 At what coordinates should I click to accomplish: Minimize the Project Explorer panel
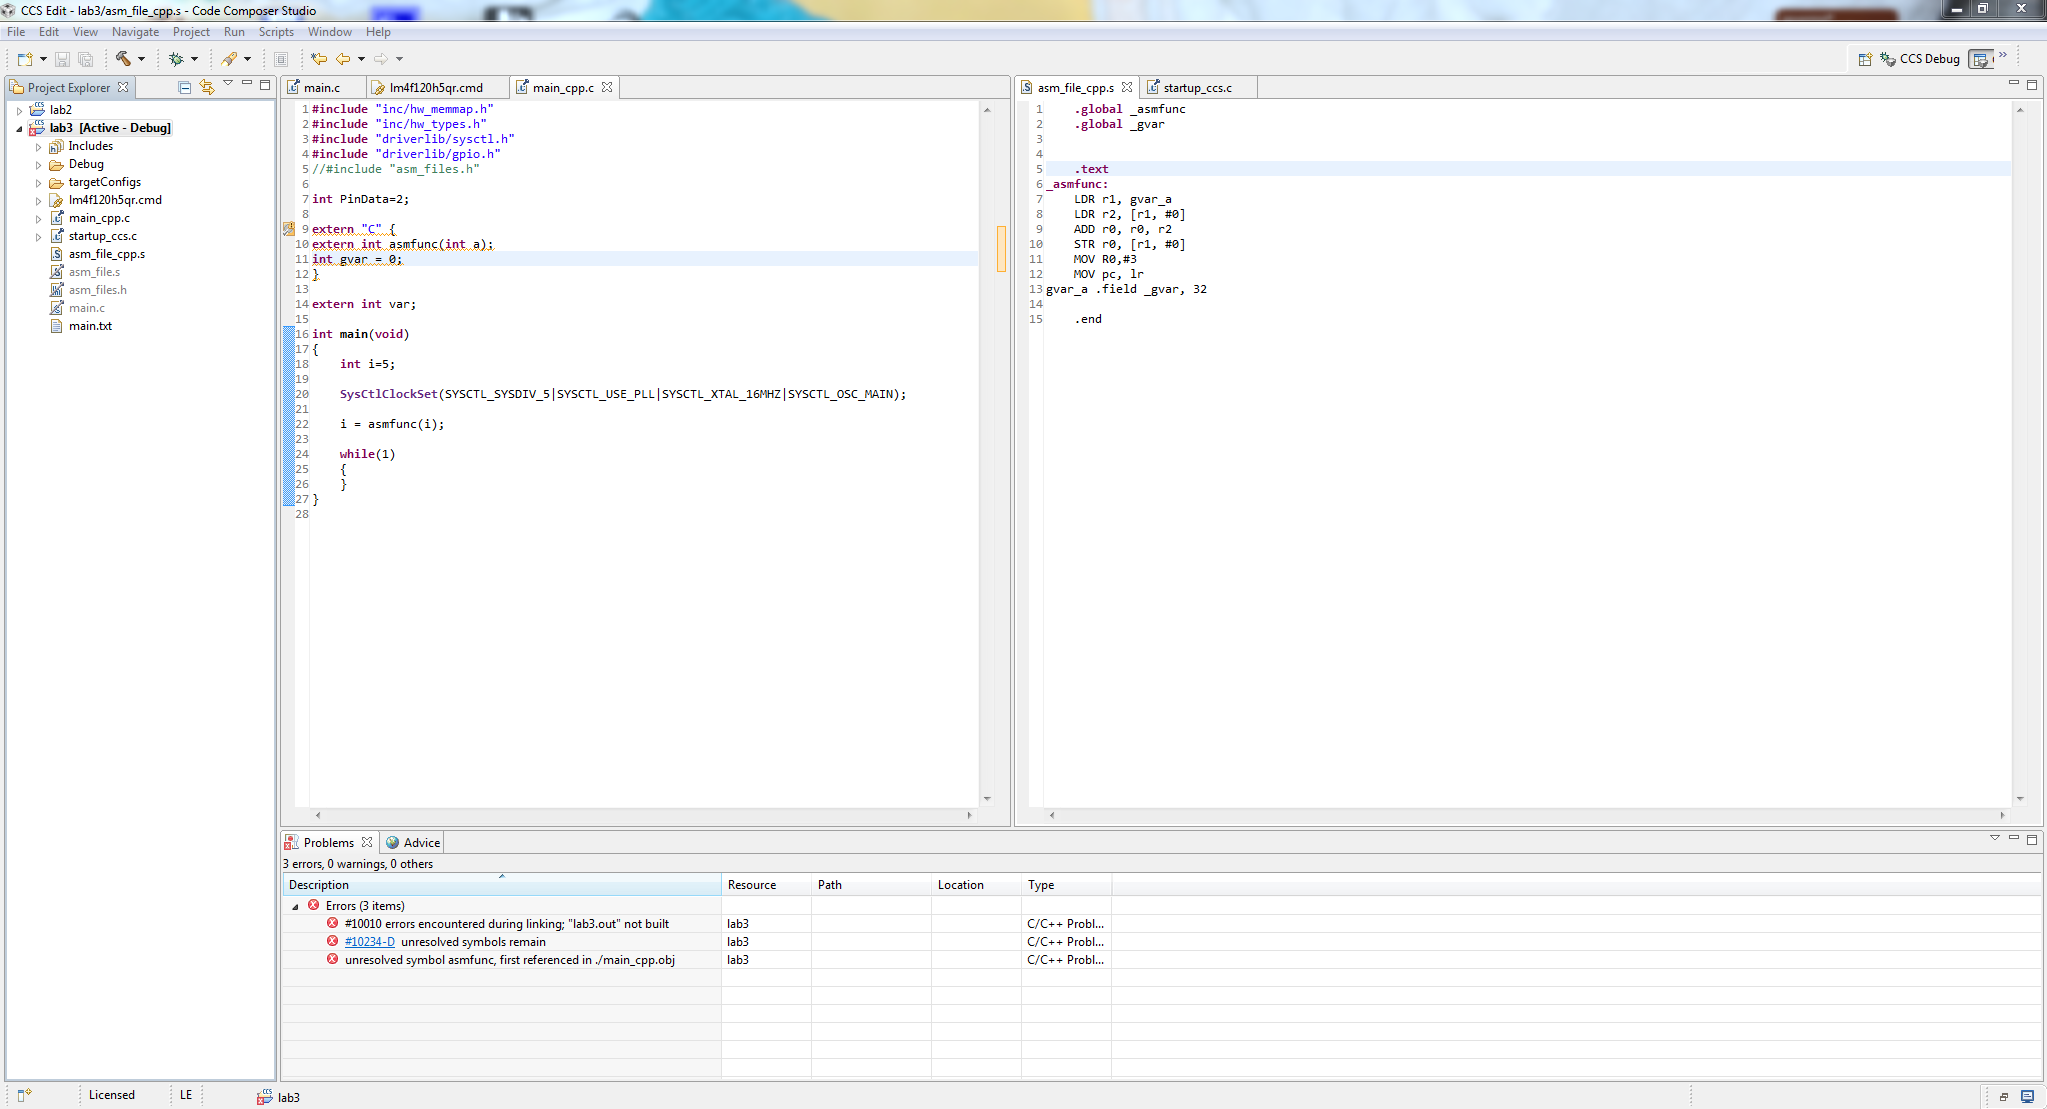(x=247, y=84)
